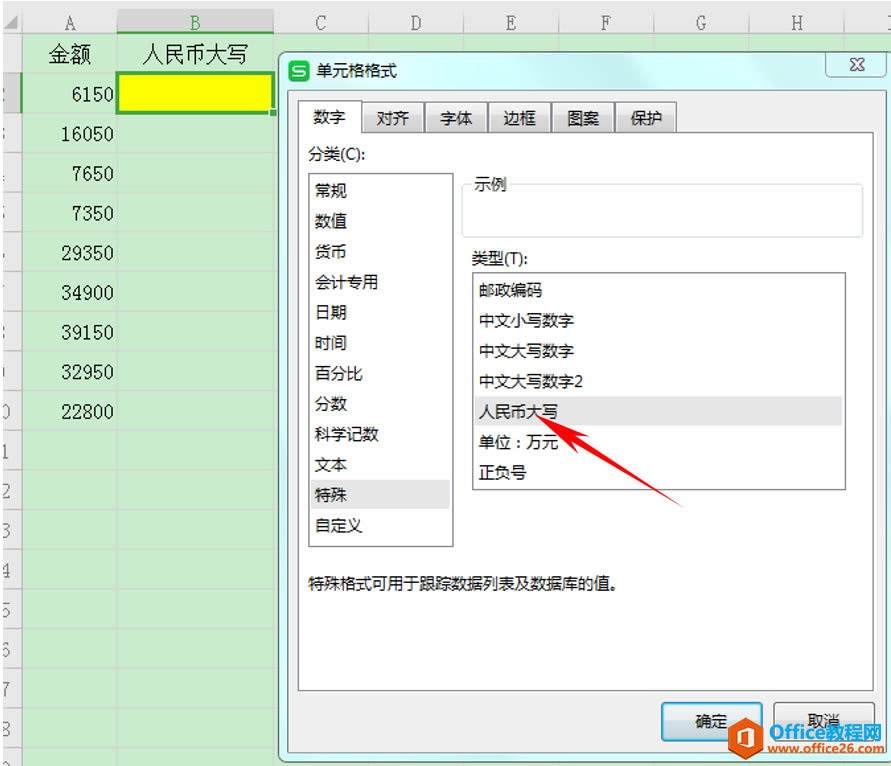
Task: Choose 货币 in category list
Action: point(380,251)
